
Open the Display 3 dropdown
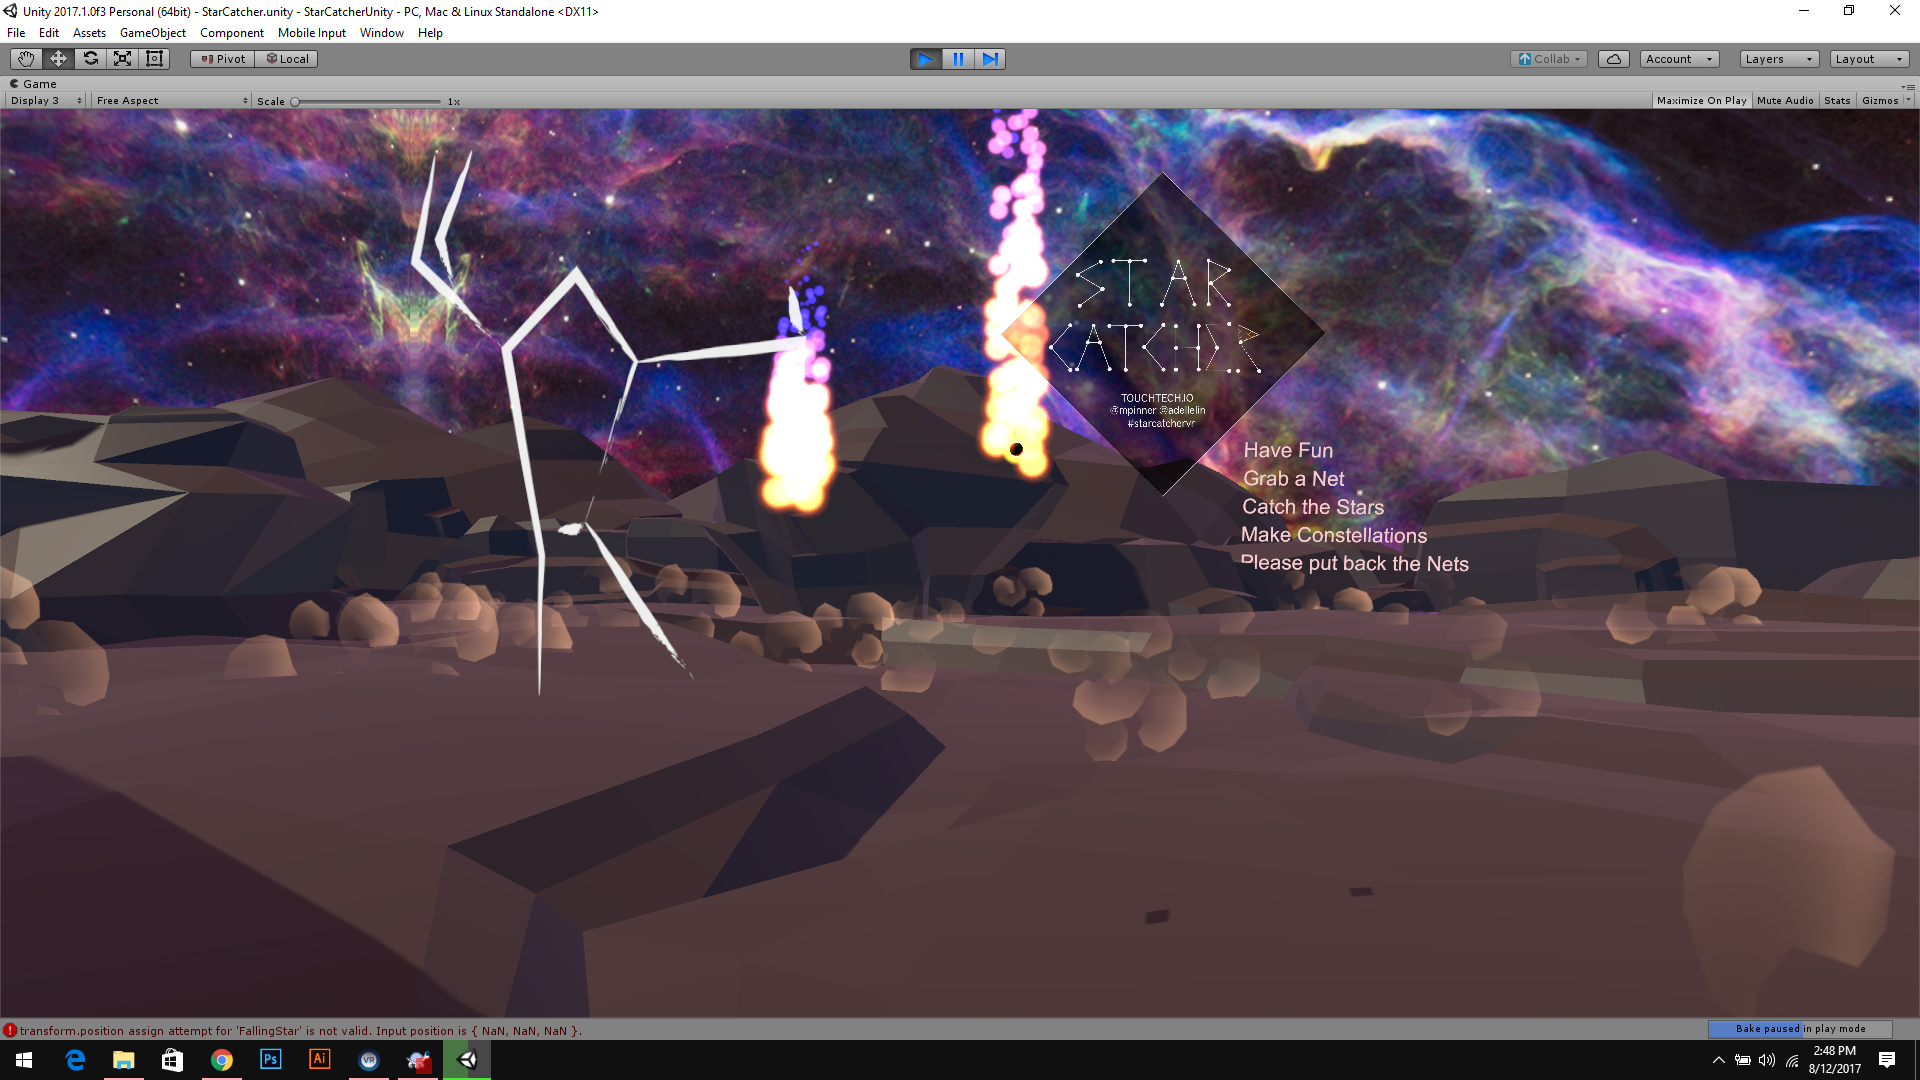tap(46, 101)
